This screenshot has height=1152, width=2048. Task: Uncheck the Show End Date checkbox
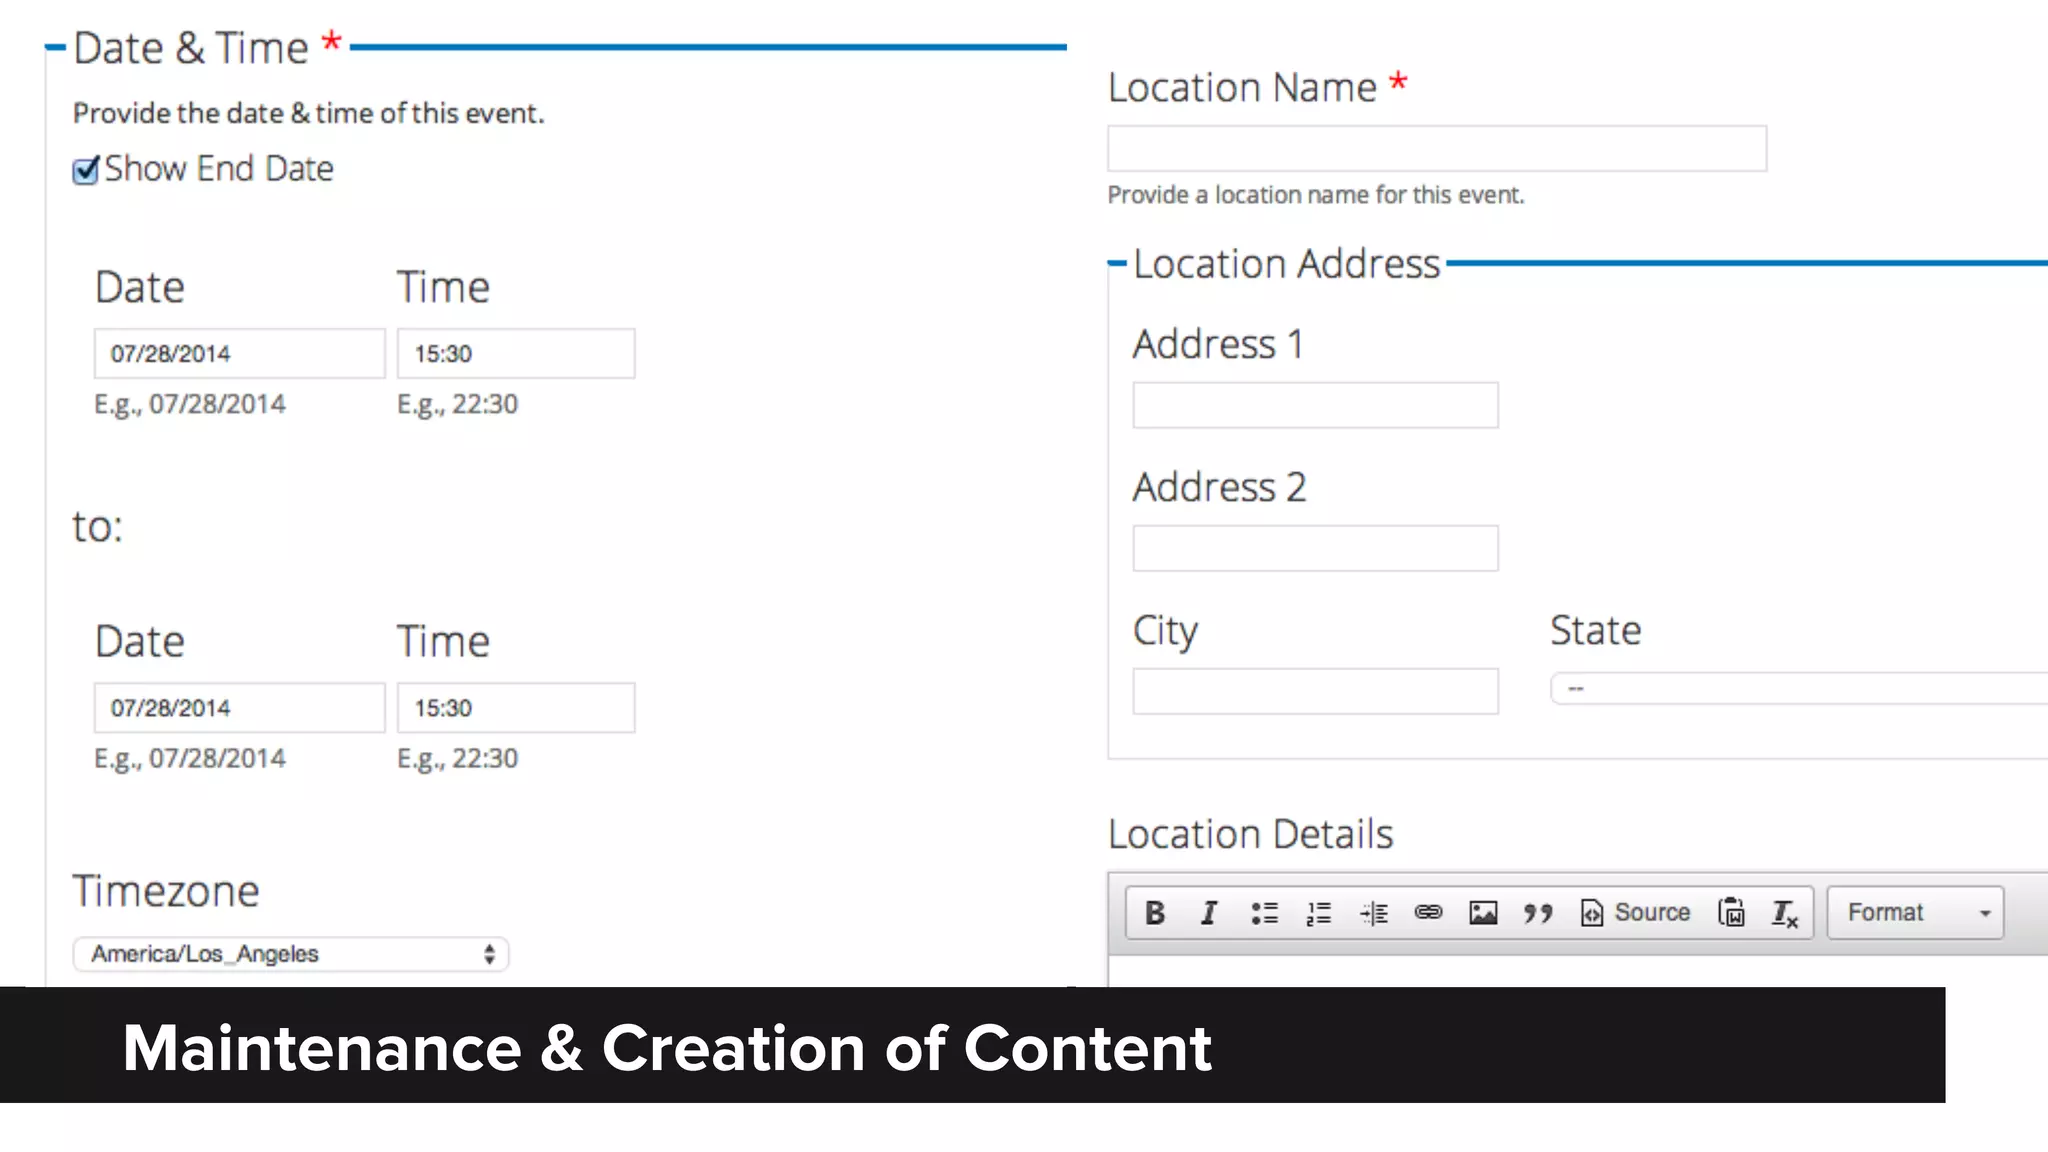86,170
